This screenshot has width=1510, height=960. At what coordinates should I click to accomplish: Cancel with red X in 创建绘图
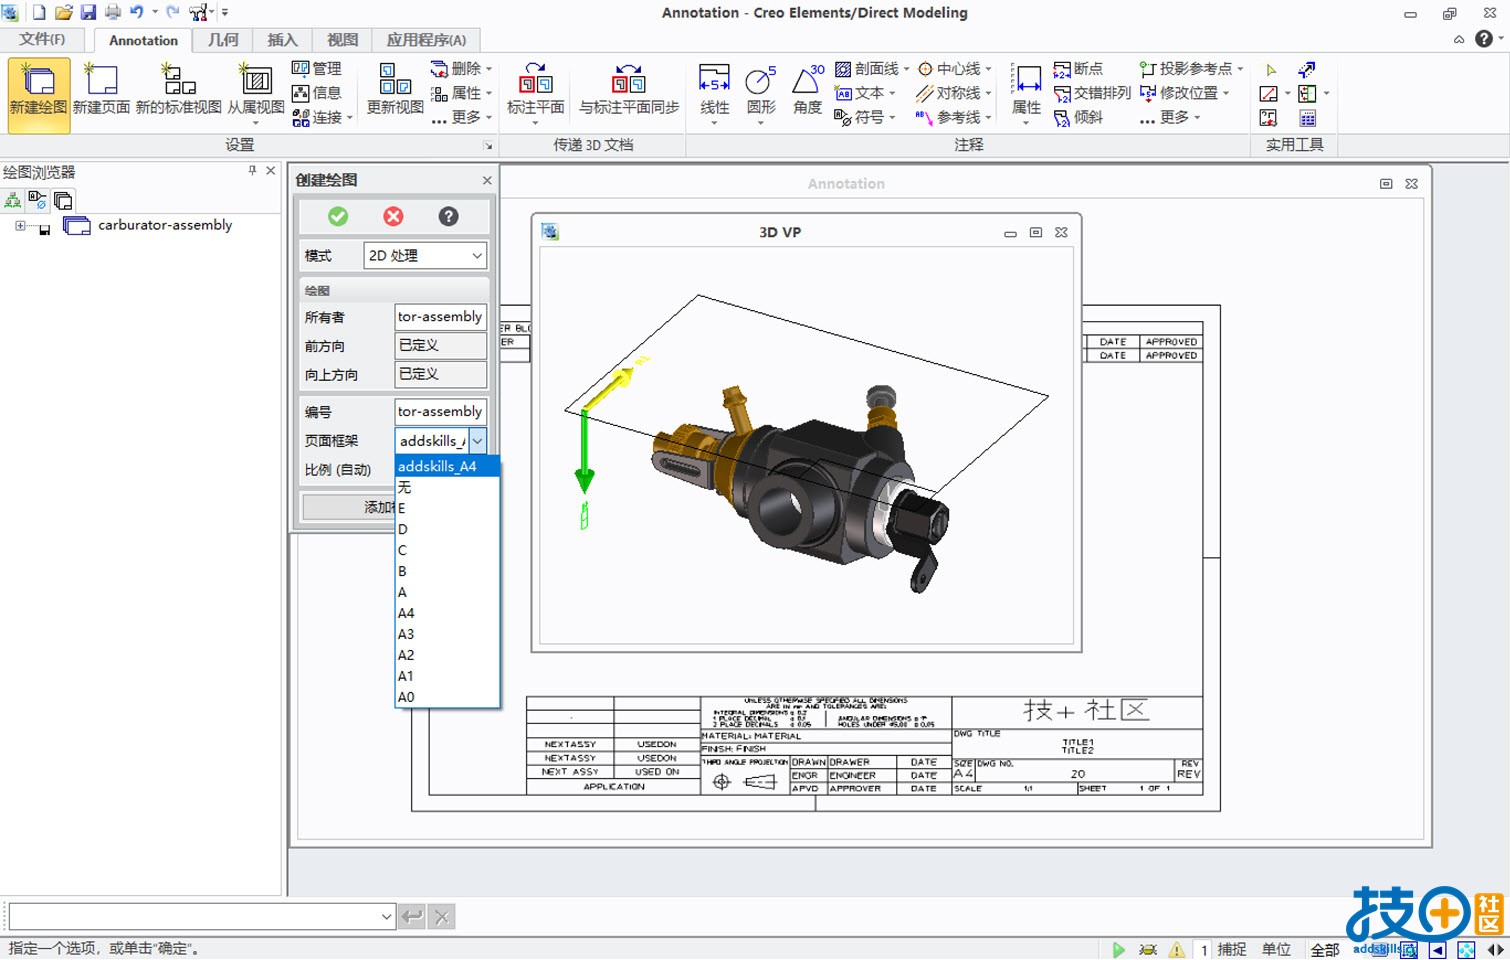pyautogui.click(x=393, y=216)
